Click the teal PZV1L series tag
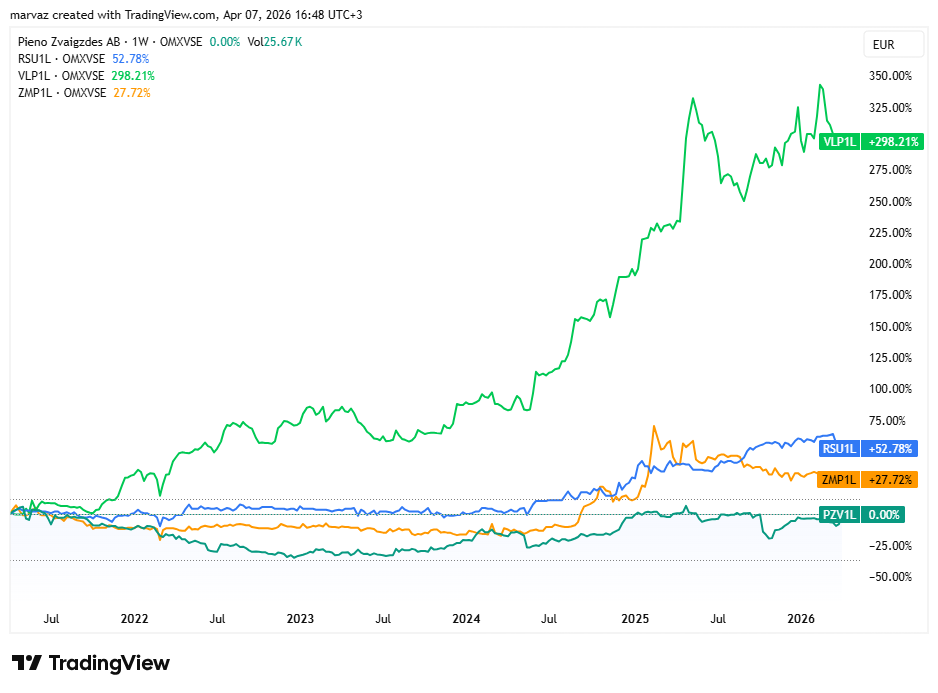This screenshot has width=938, height=693. (x=838, y=515)
